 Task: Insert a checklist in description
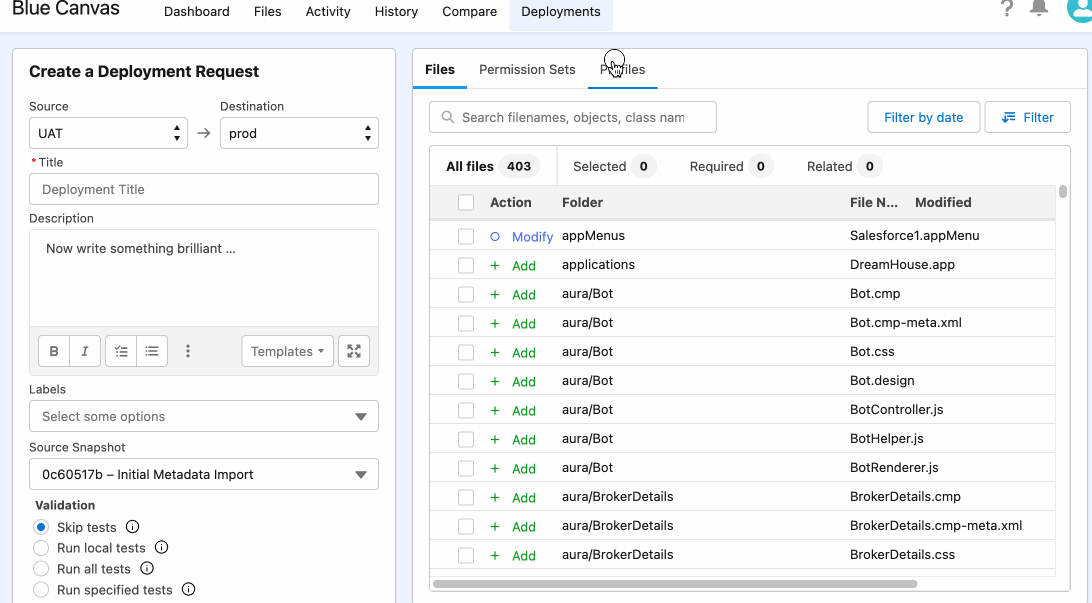pyautogui.click(x=121, y=351)
